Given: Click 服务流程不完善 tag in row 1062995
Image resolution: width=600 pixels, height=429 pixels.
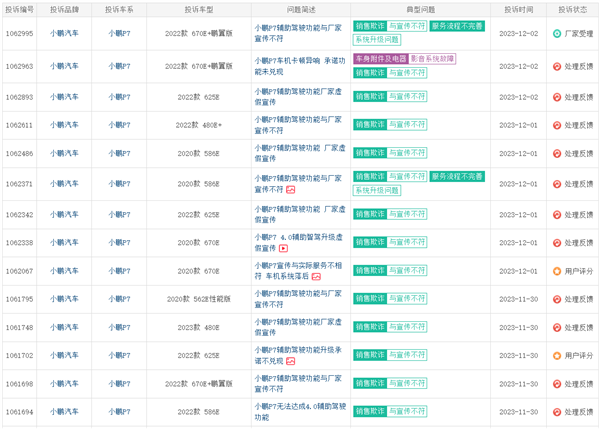Looking at the screenshot, I should (457, 26).
